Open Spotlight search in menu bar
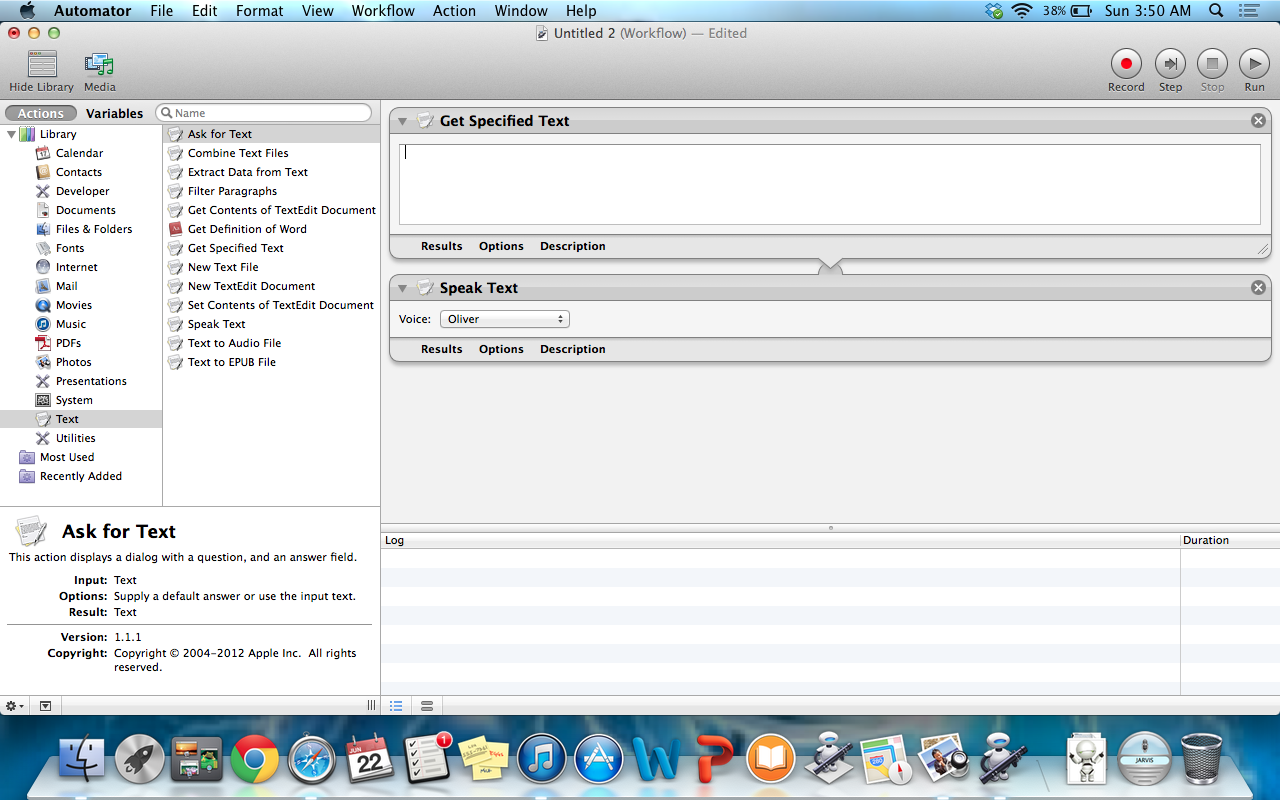 (x=1216, y=11)
